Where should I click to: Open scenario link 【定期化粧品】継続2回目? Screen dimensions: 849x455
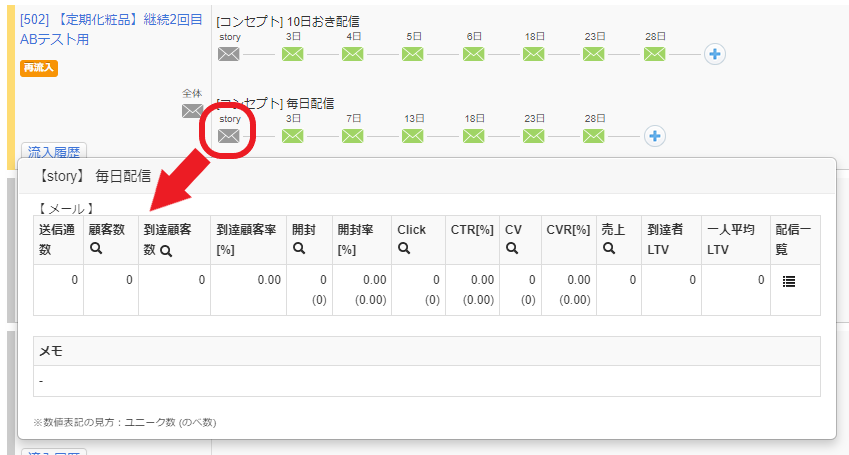pos(110,20)
